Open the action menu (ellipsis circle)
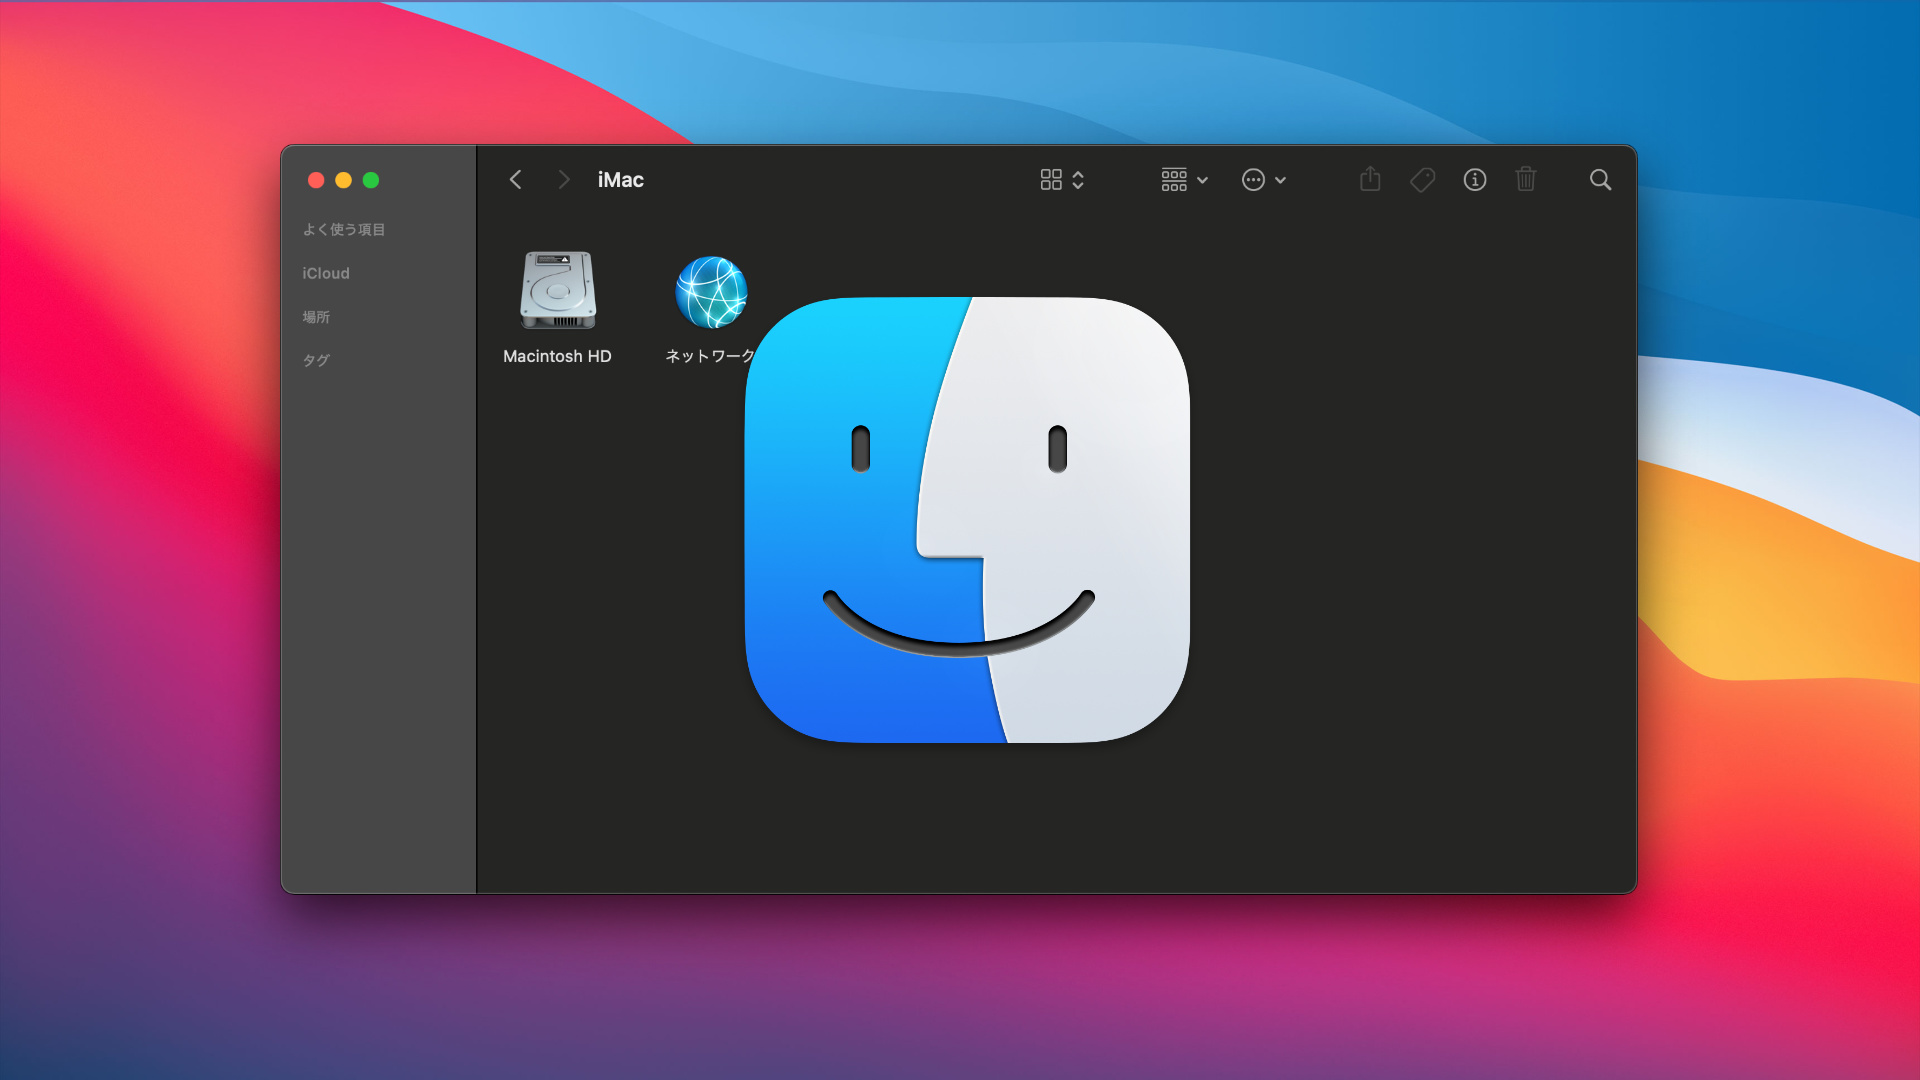The image size is (1920, 1080). (x=1264, y=180)
